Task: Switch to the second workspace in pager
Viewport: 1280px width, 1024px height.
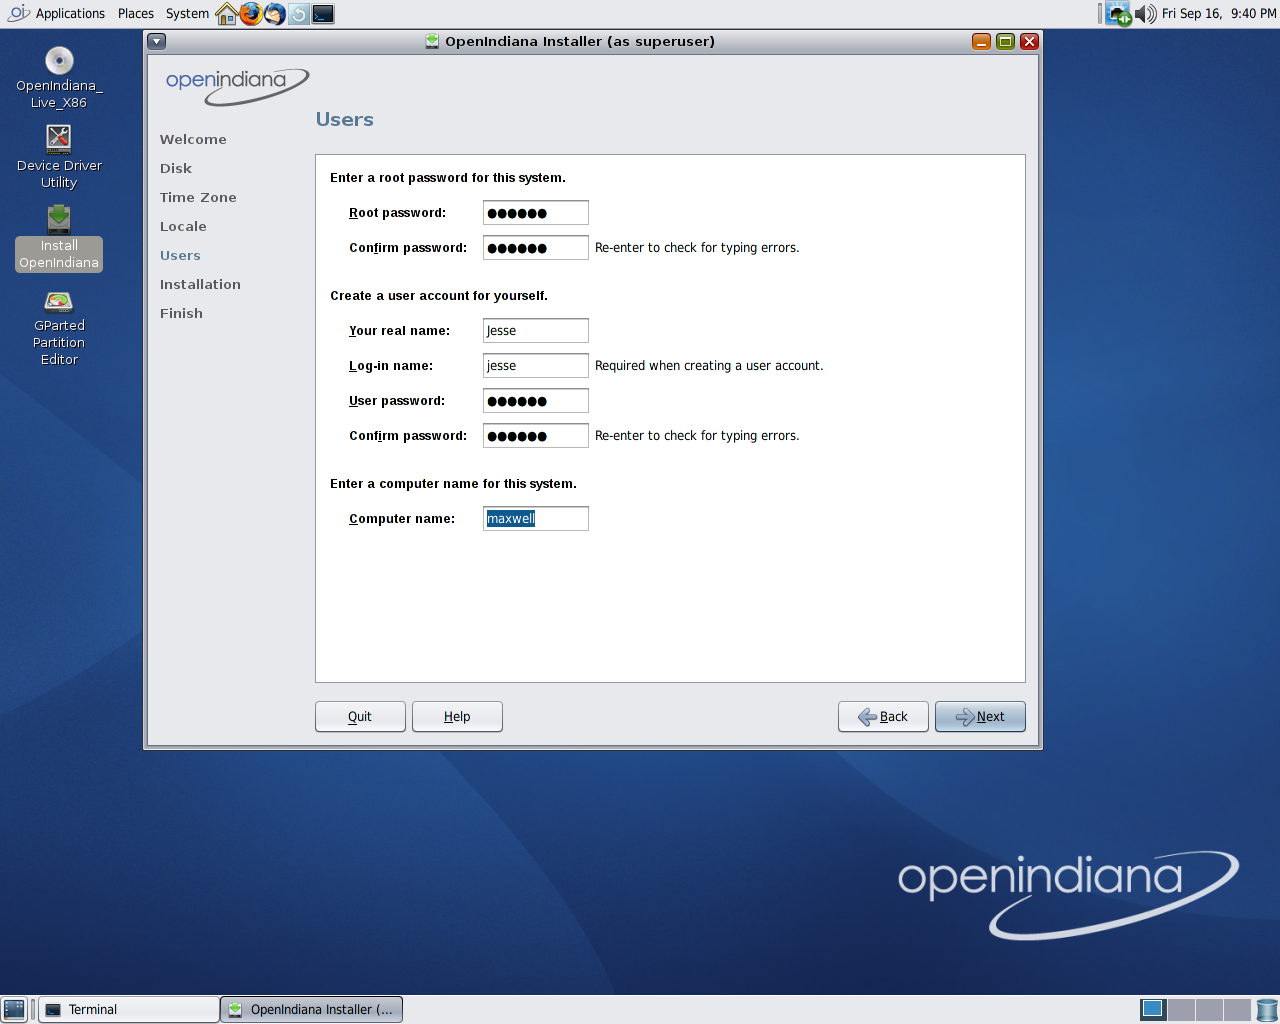Action: tap(1181, 1010)
